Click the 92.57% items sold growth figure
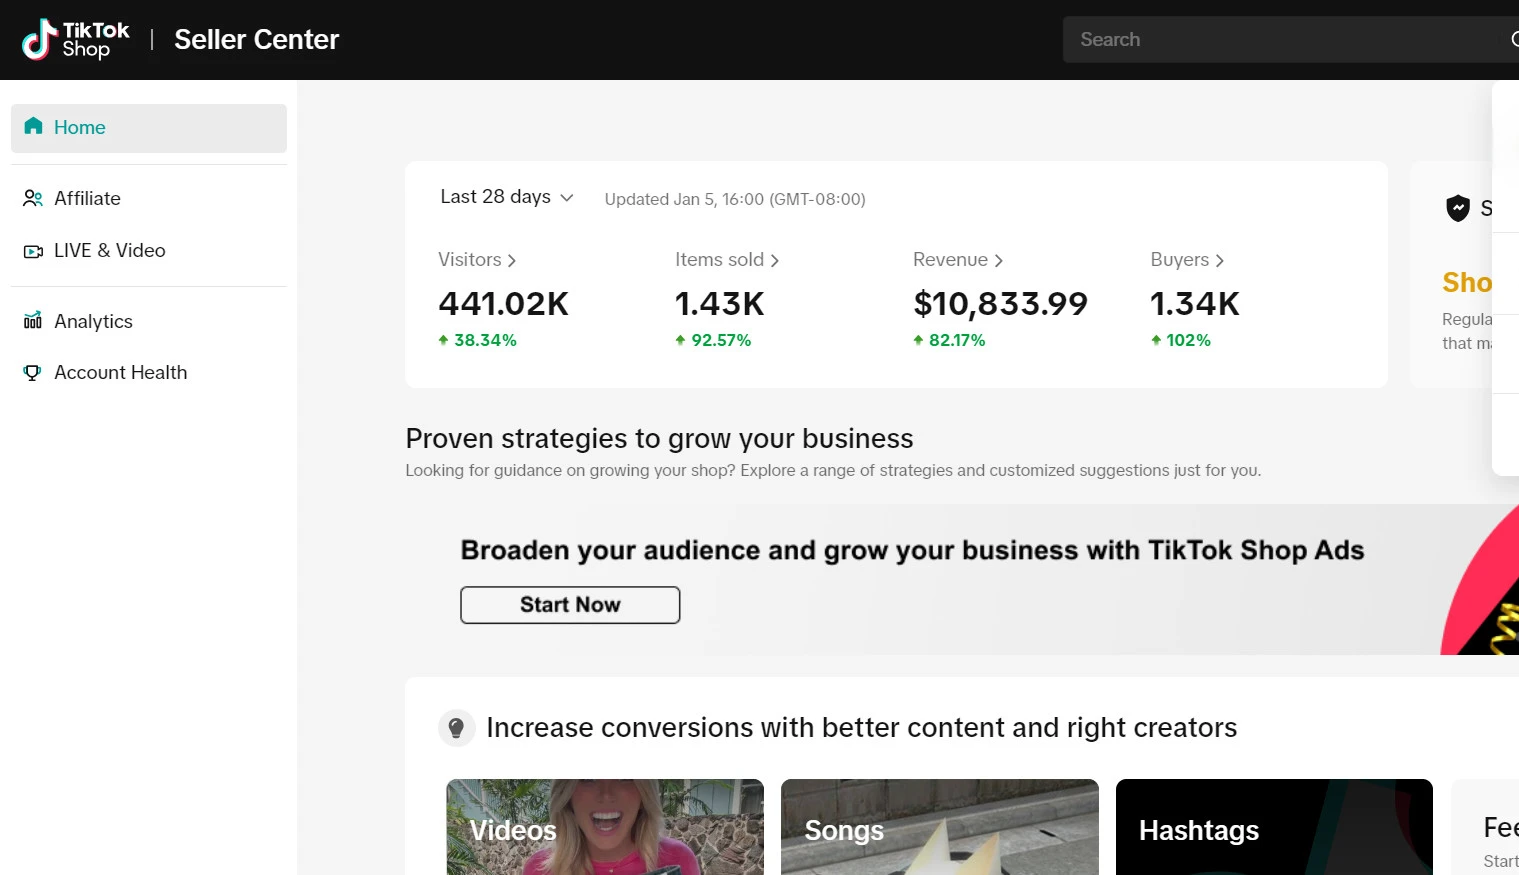Image resolution: width=1519 pixels, height=875 pixels. (x=721, y=340)
